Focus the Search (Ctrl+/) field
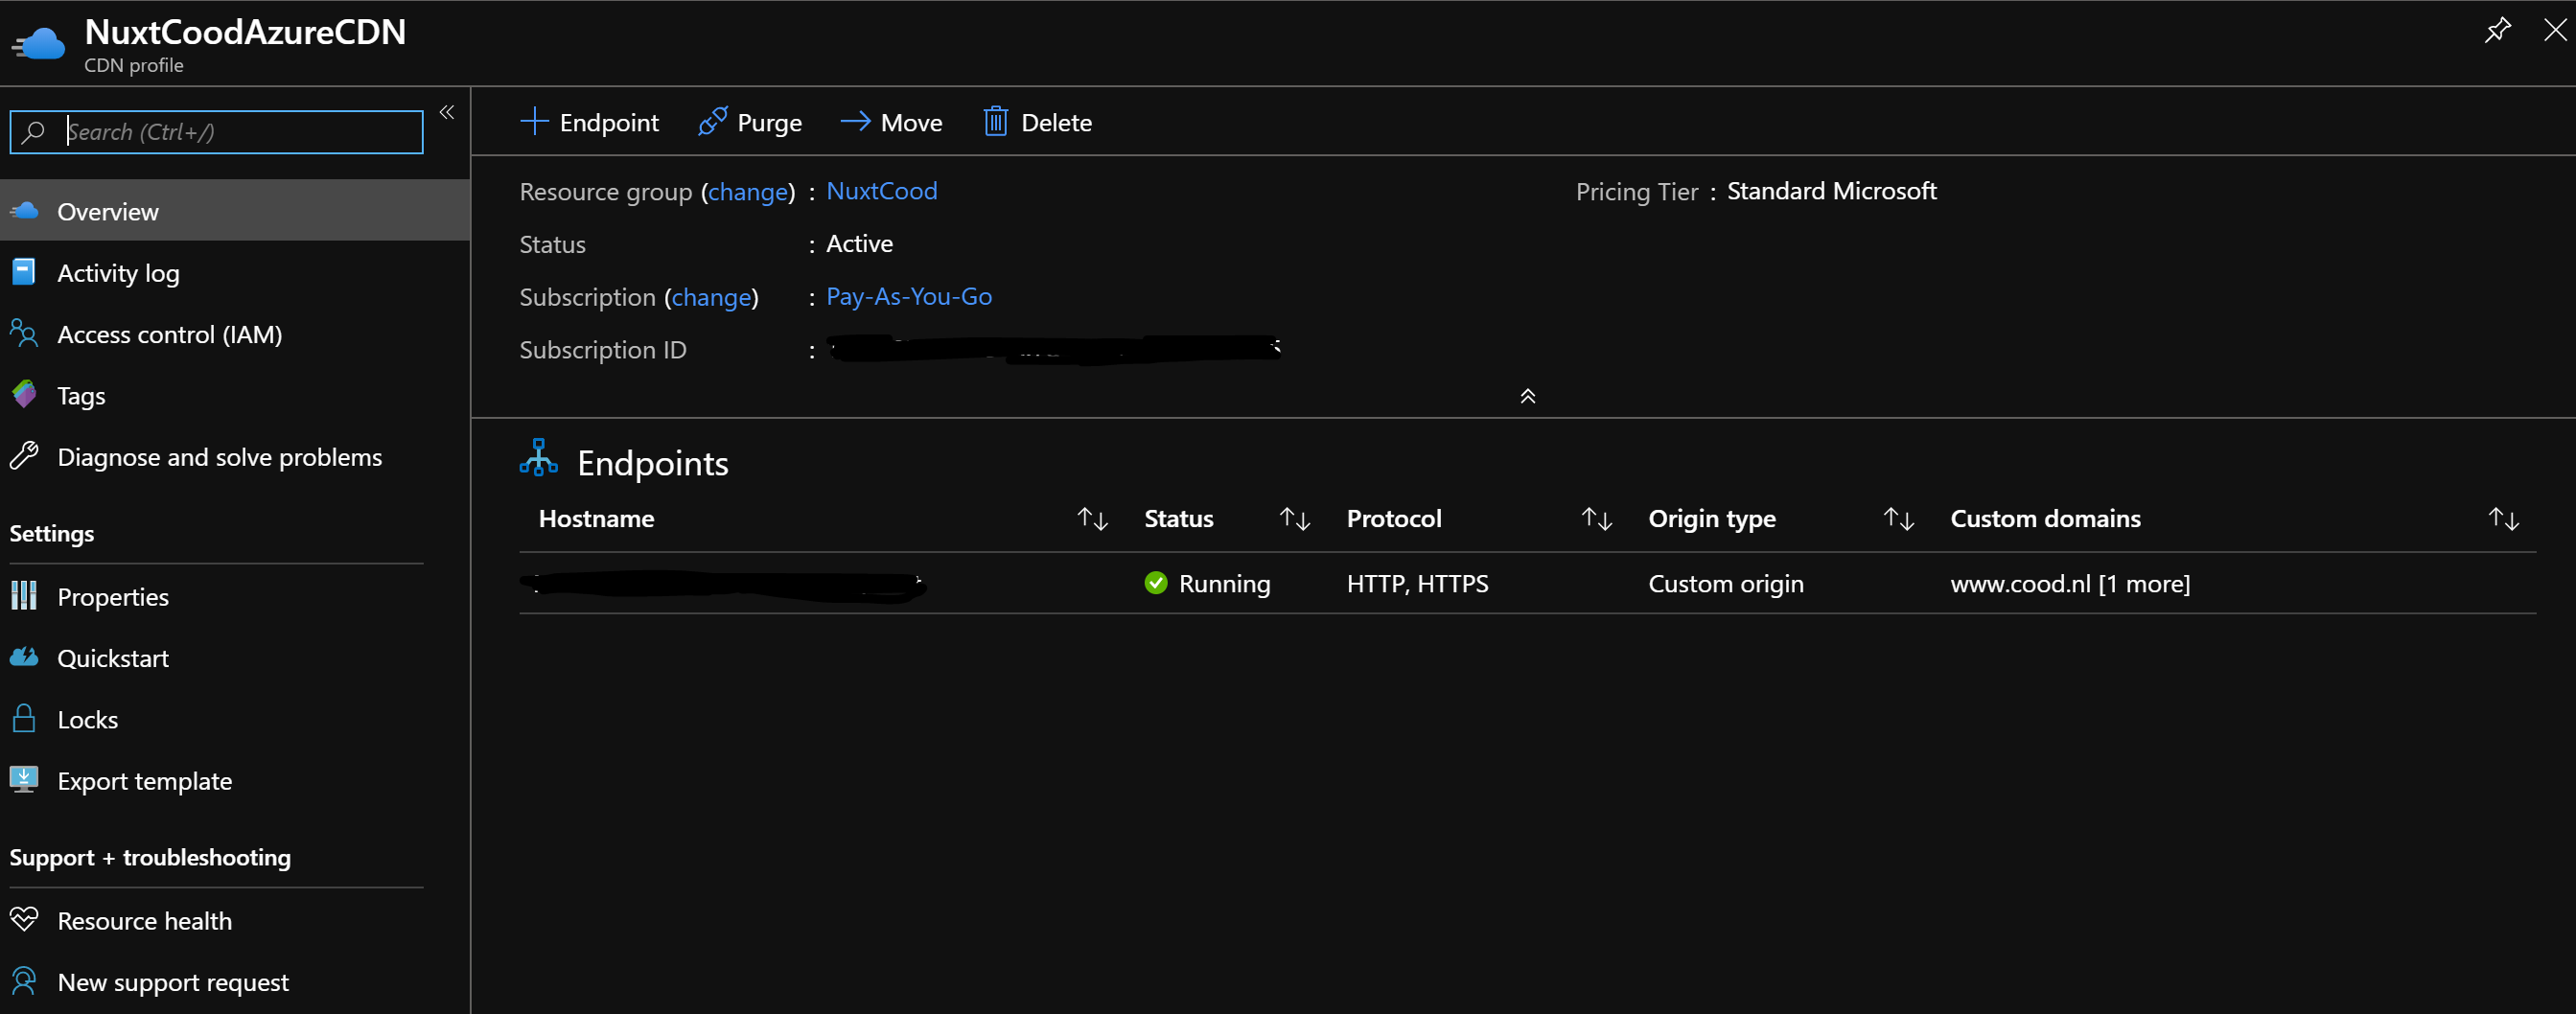 (x=217, y=132)
